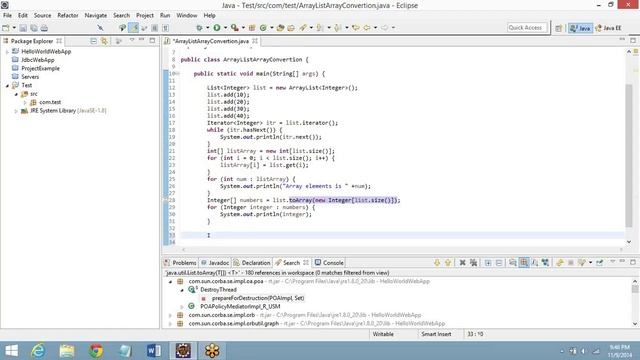Image resolution: width=640 pixels, height=360 pixels.
Task: Switch to the Console tab
Action: click(329, 262)
